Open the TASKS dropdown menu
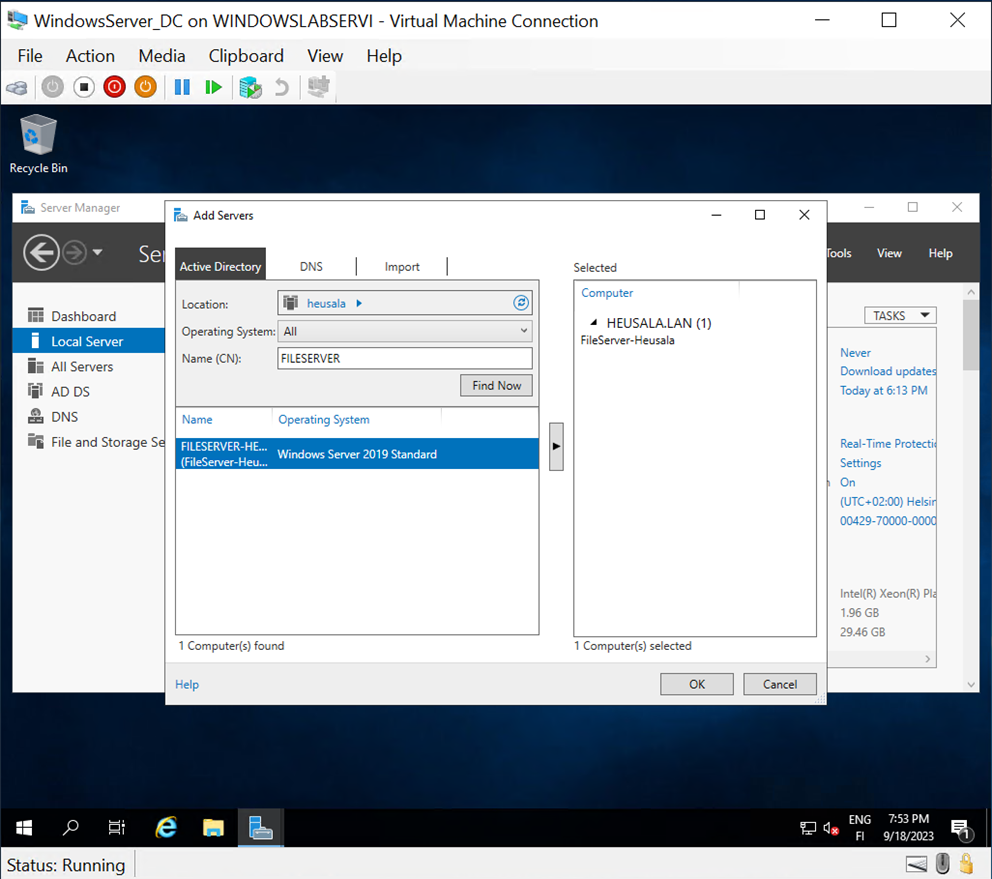 click(x=898, y=315)
